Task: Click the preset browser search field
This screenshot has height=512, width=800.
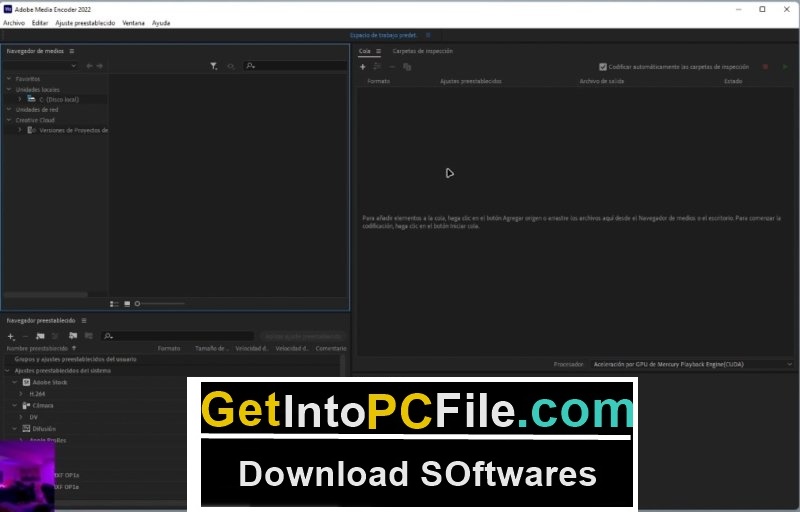Action: click(178, 336)
